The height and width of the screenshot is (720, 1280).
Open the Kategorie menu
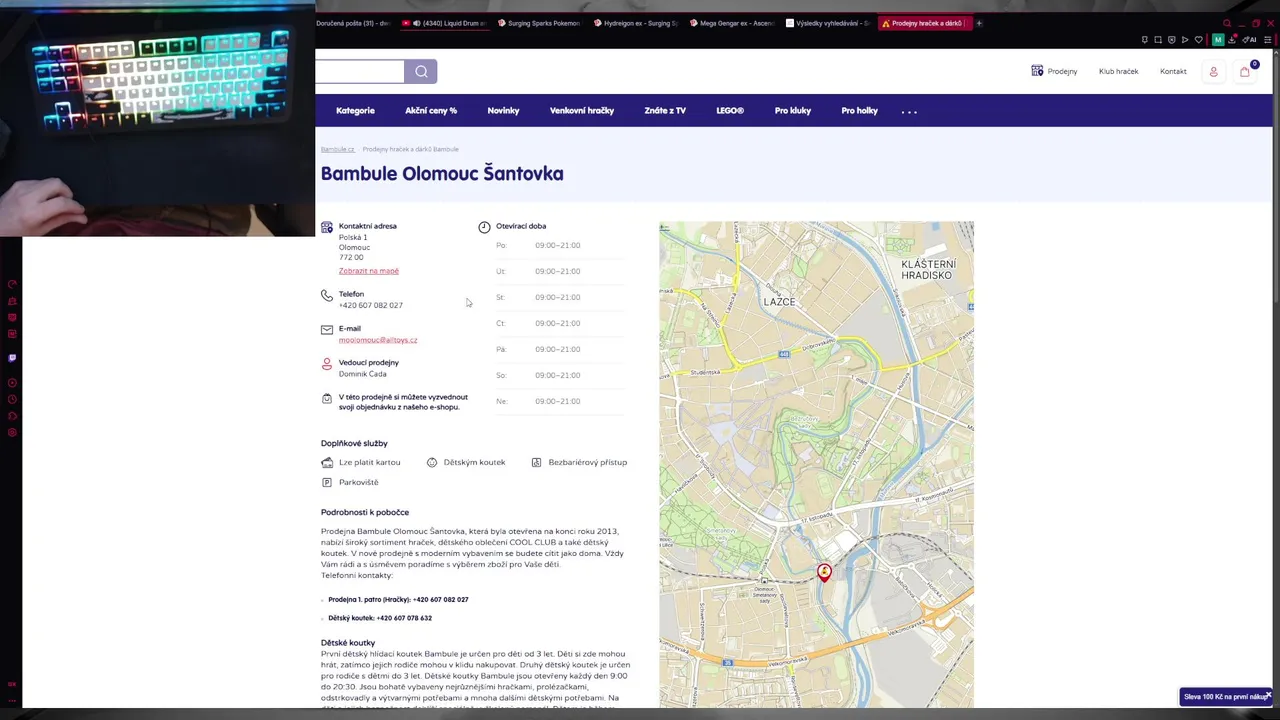[x=355, y=111]
